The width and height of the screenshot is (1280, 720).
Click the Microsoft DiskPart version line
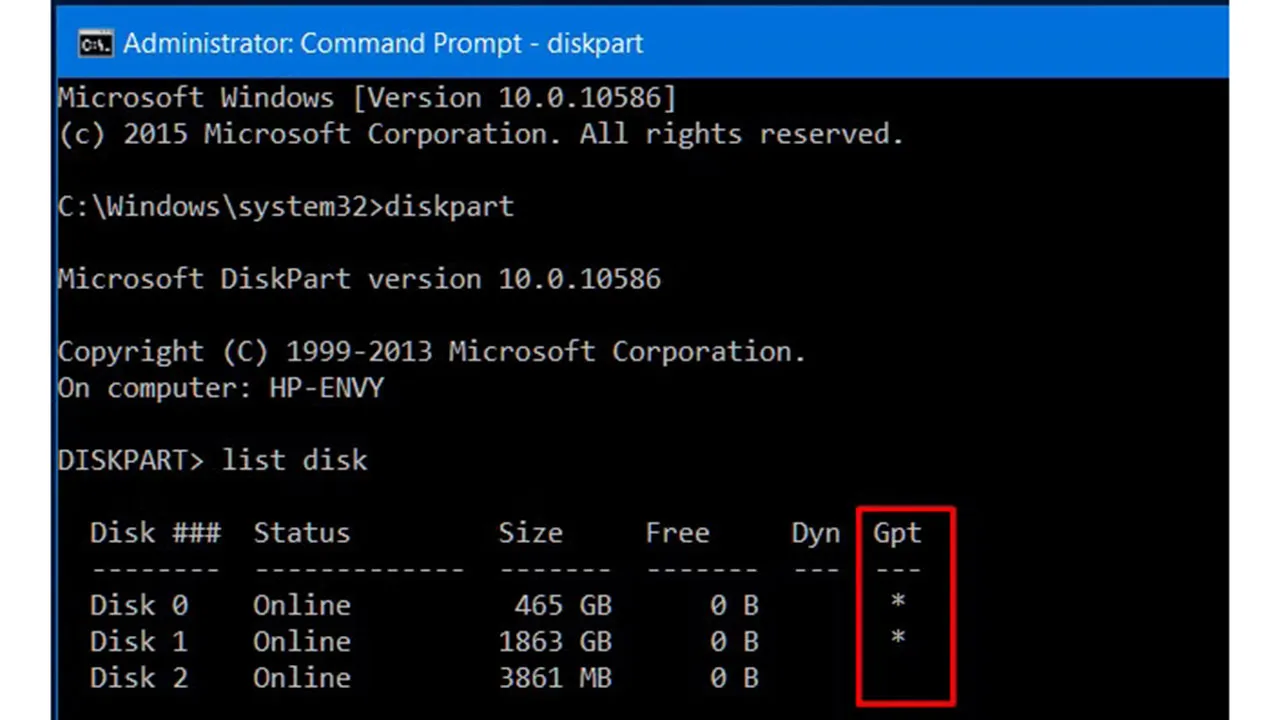coord(359,279)
